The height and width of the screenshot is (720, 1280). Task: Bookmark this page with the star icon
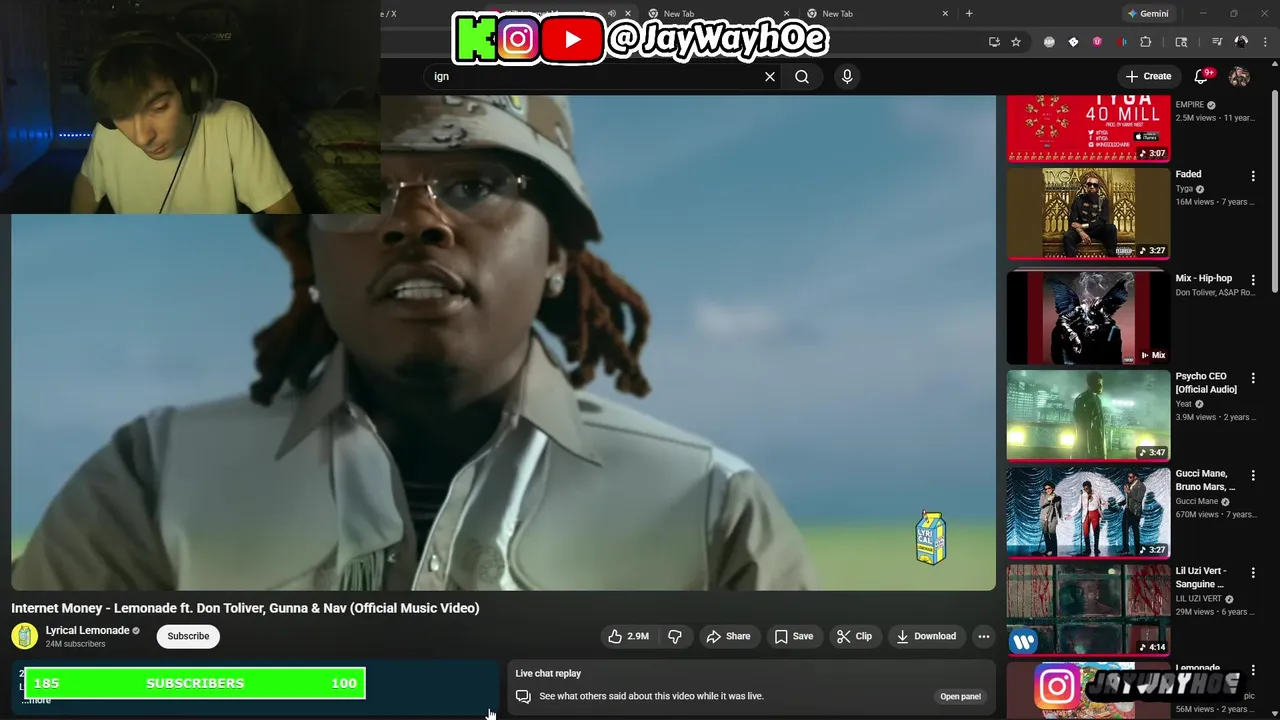tap(1016, 42)
